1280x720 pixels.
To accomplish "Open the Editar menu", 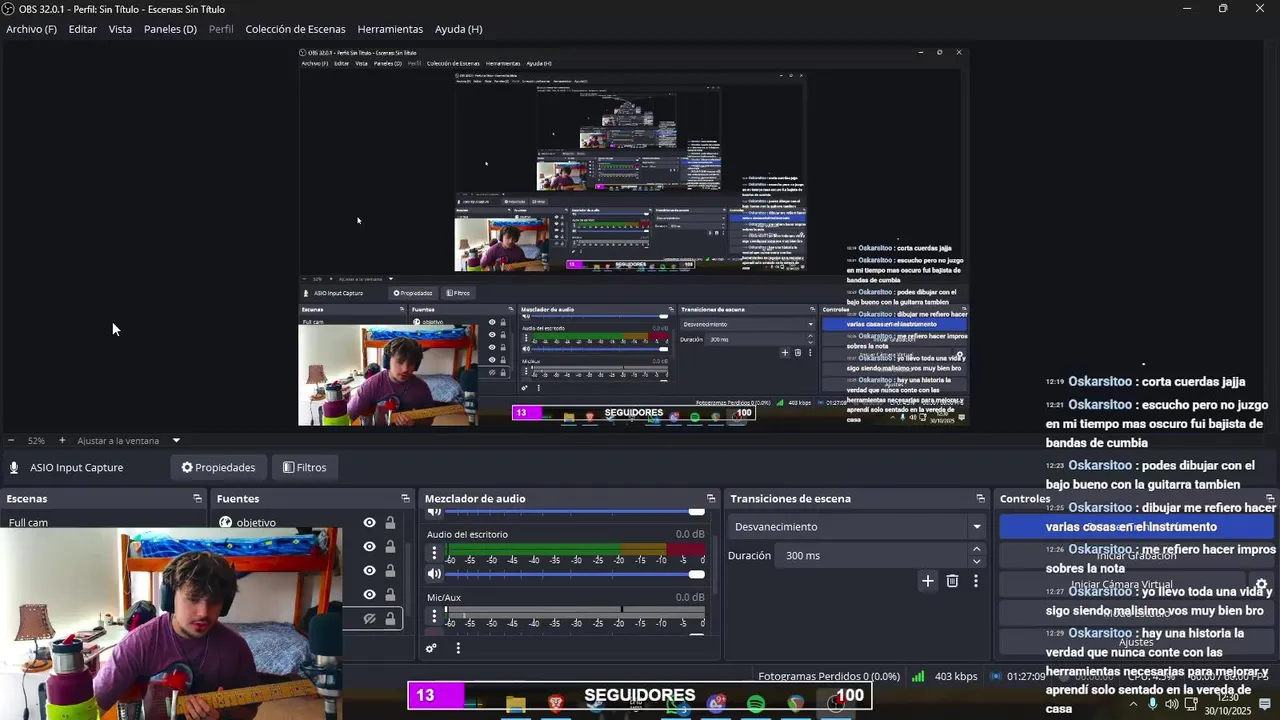I will (82, 29).
